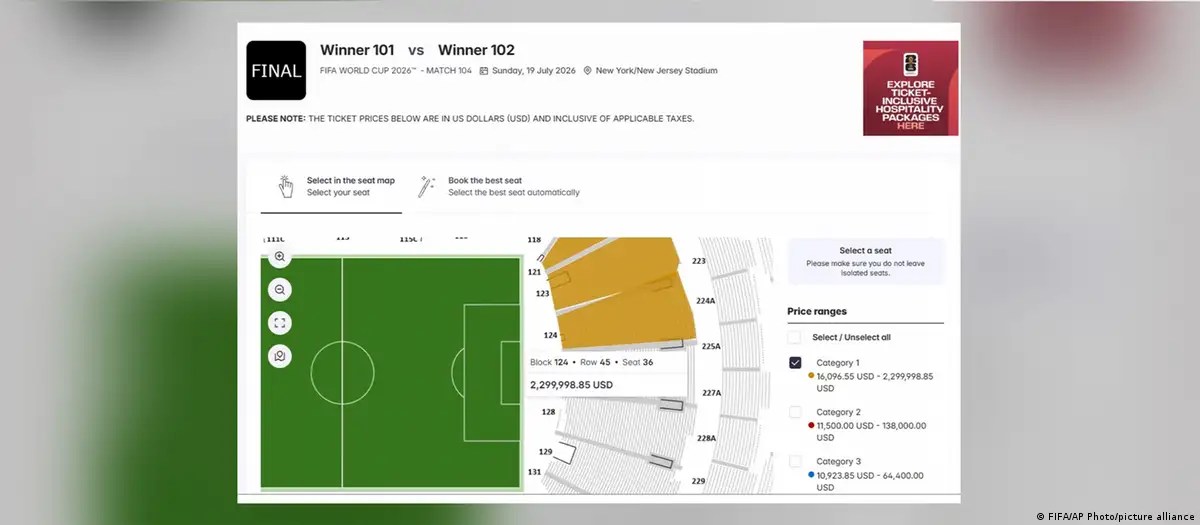The image size is (1200, 525).
Task: Click the calendar icon beside match date
Action: [484, 71]
